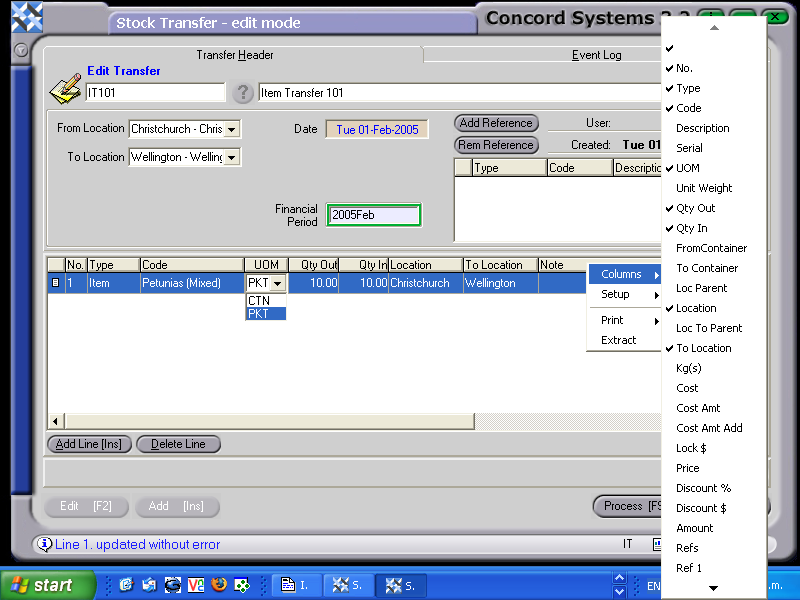Click the Concord Systems app logo top-left

point(26,17)
